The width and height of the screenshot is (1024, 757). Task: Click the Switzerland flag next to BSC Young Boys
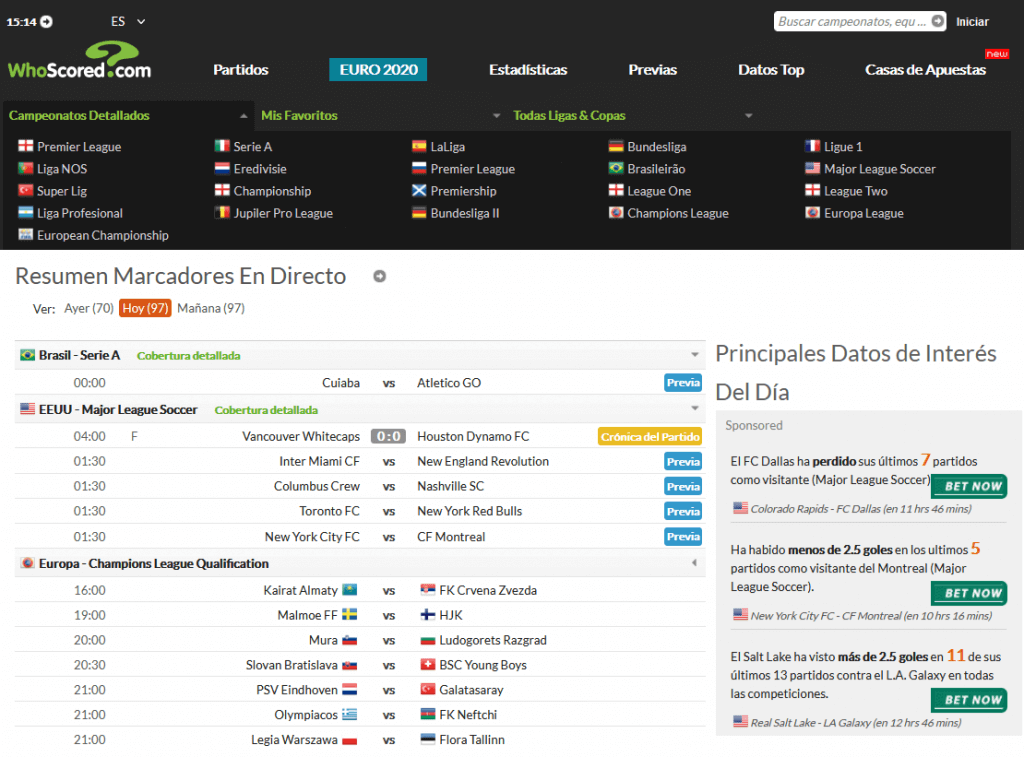(x=428, y=664)
